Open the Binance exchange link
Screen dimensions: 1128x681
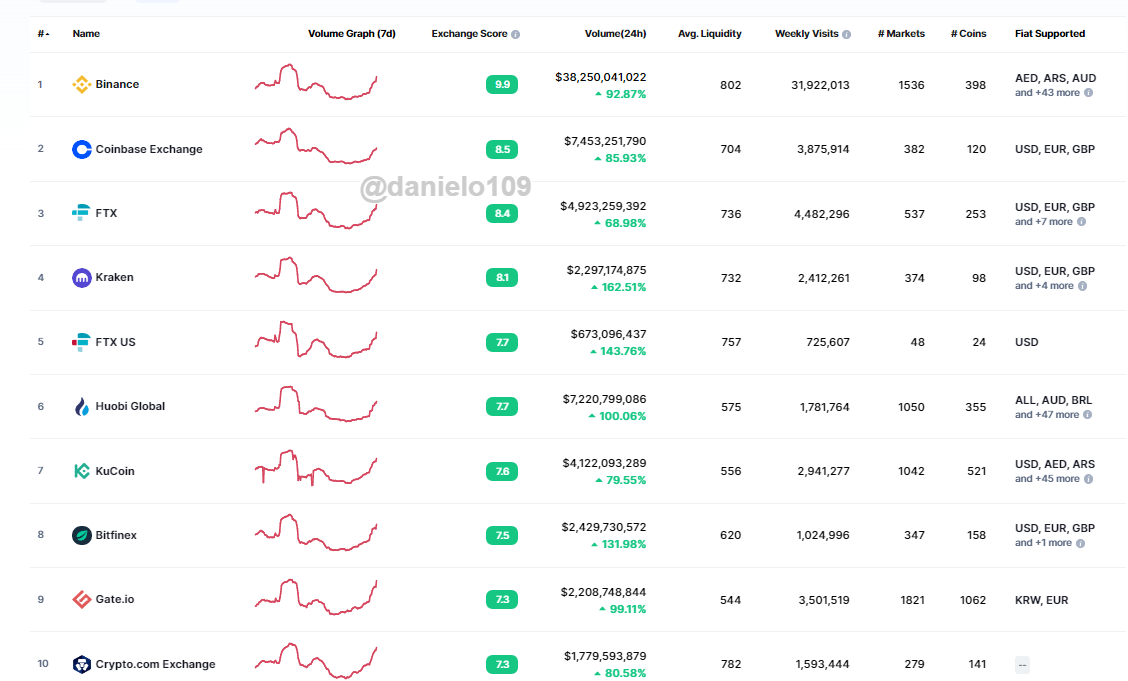(117, 84)
